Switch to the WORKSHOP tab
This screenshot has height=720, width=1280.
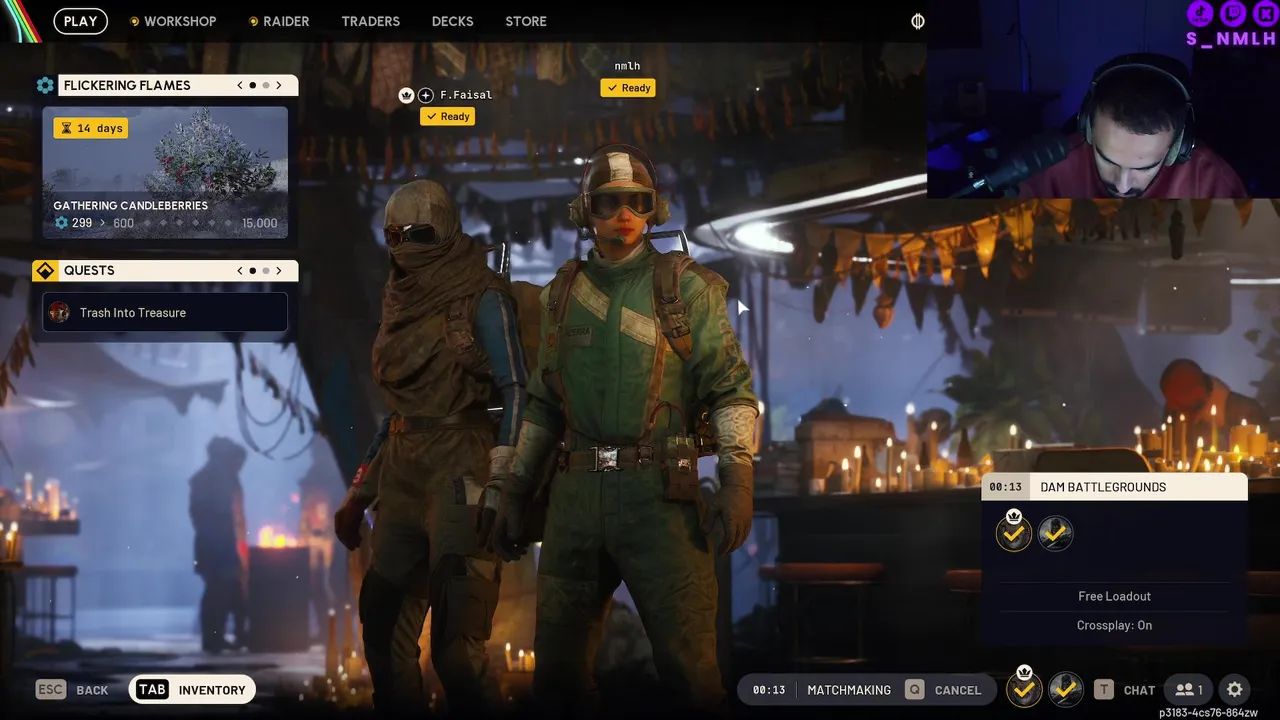pyautogui.click(x=173, y=21)
